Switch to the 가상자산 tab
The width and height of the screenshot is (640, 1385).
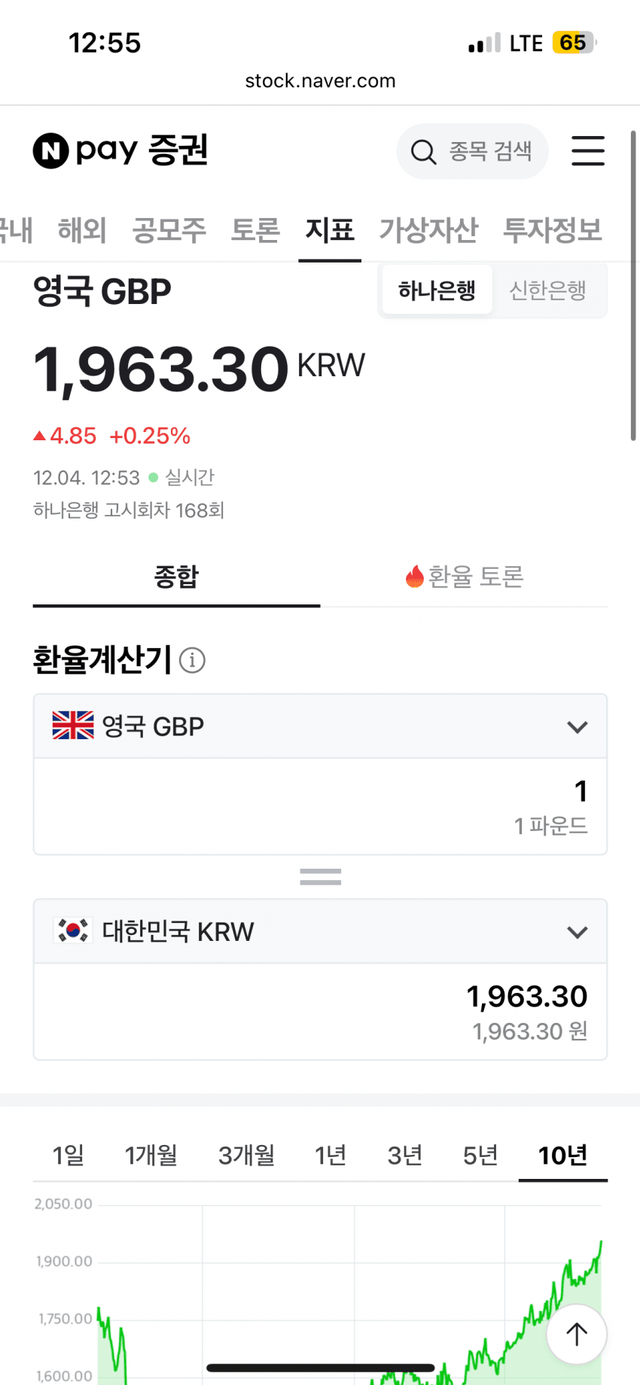(x=428, y=230)
